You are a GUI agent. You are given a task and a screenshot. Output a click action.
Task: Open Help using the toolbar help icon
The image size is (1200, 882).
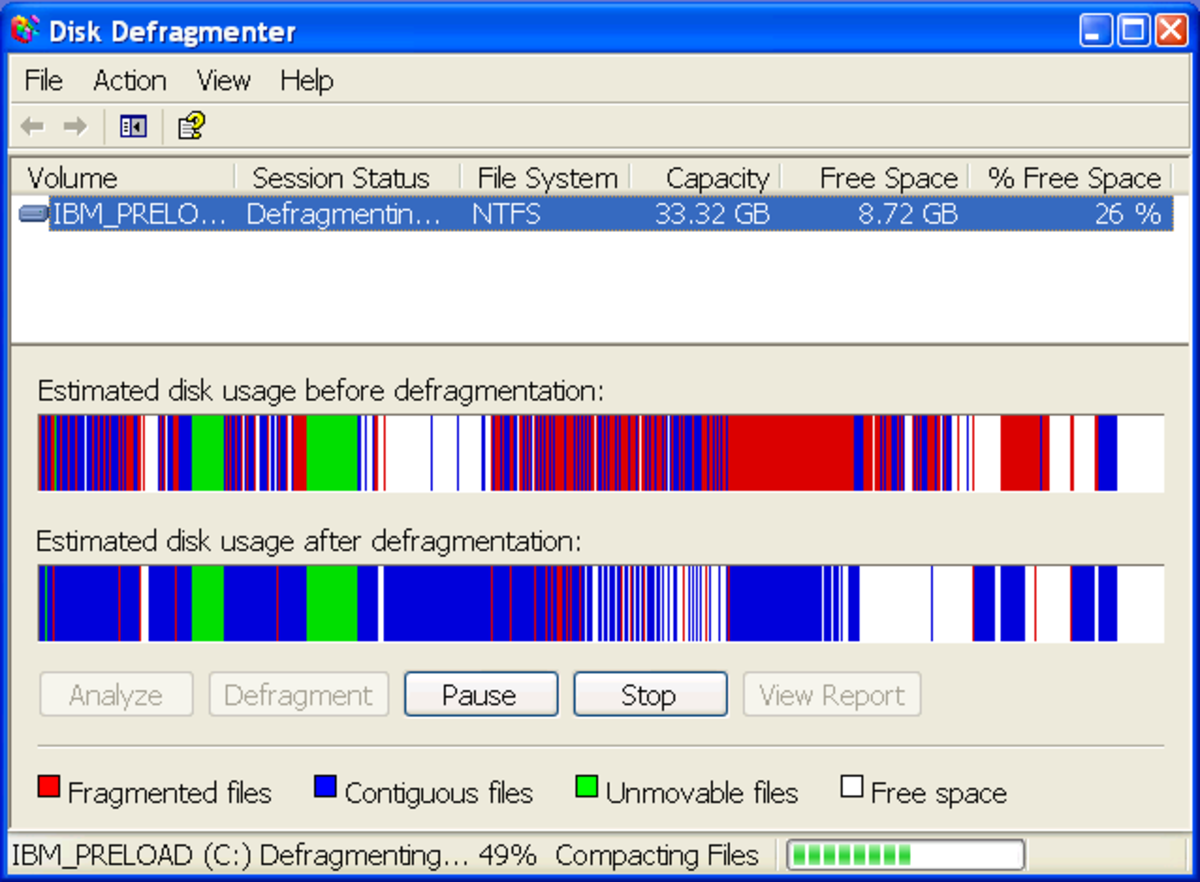190,126
